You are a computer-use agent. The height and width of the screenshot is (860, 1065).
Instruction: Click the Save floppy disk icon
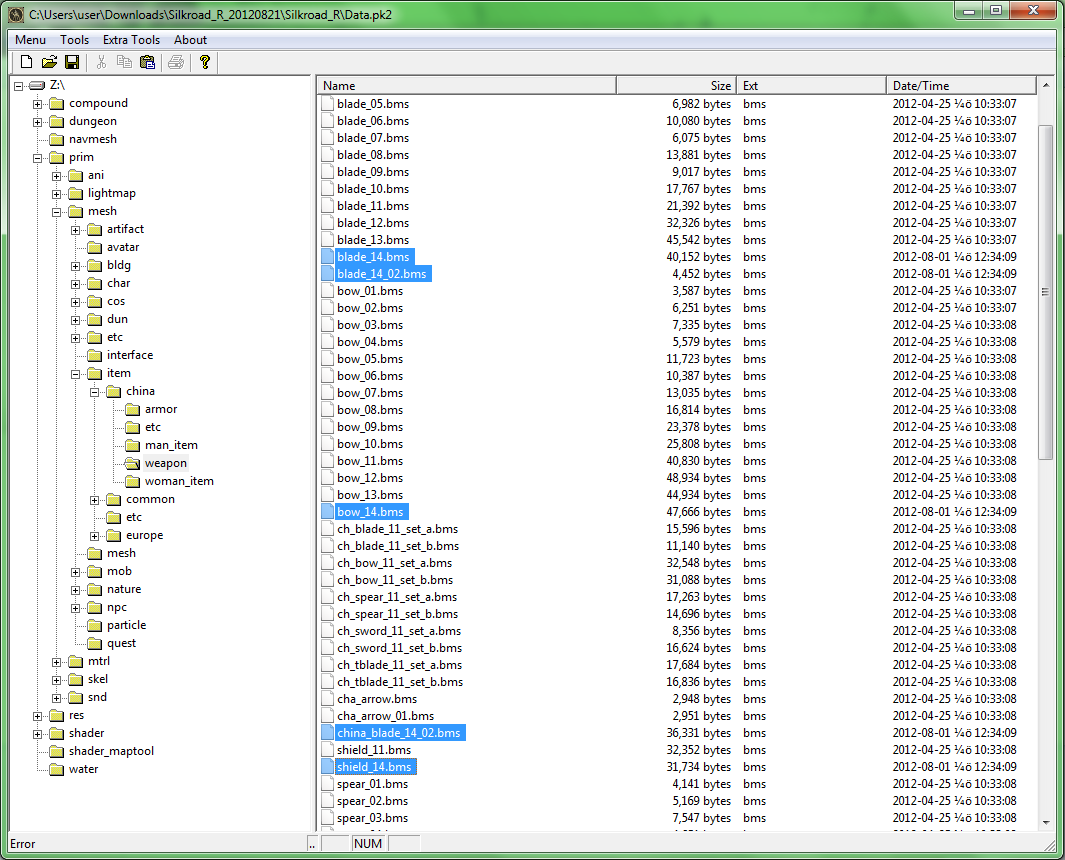tap(71, 62)
